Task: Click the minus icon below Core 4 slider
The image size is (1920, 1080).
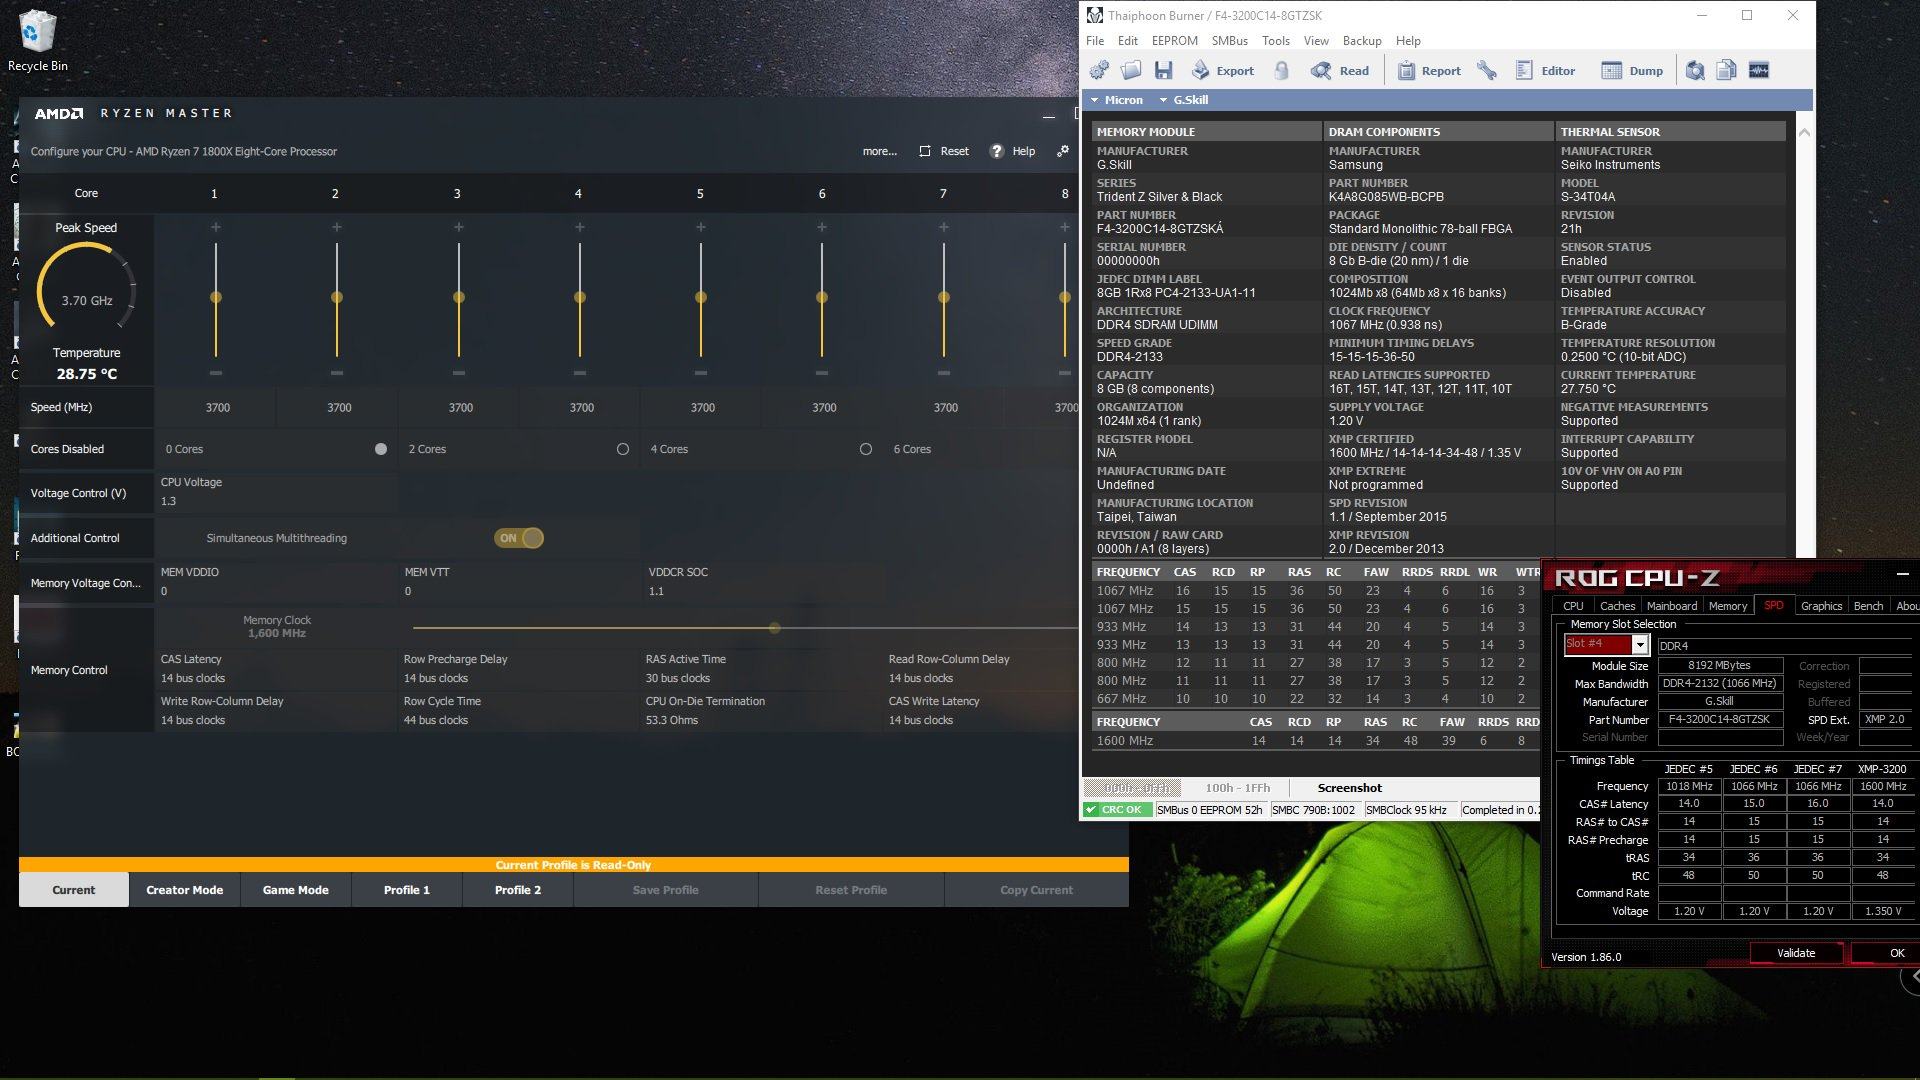Action: pos(580,373)
